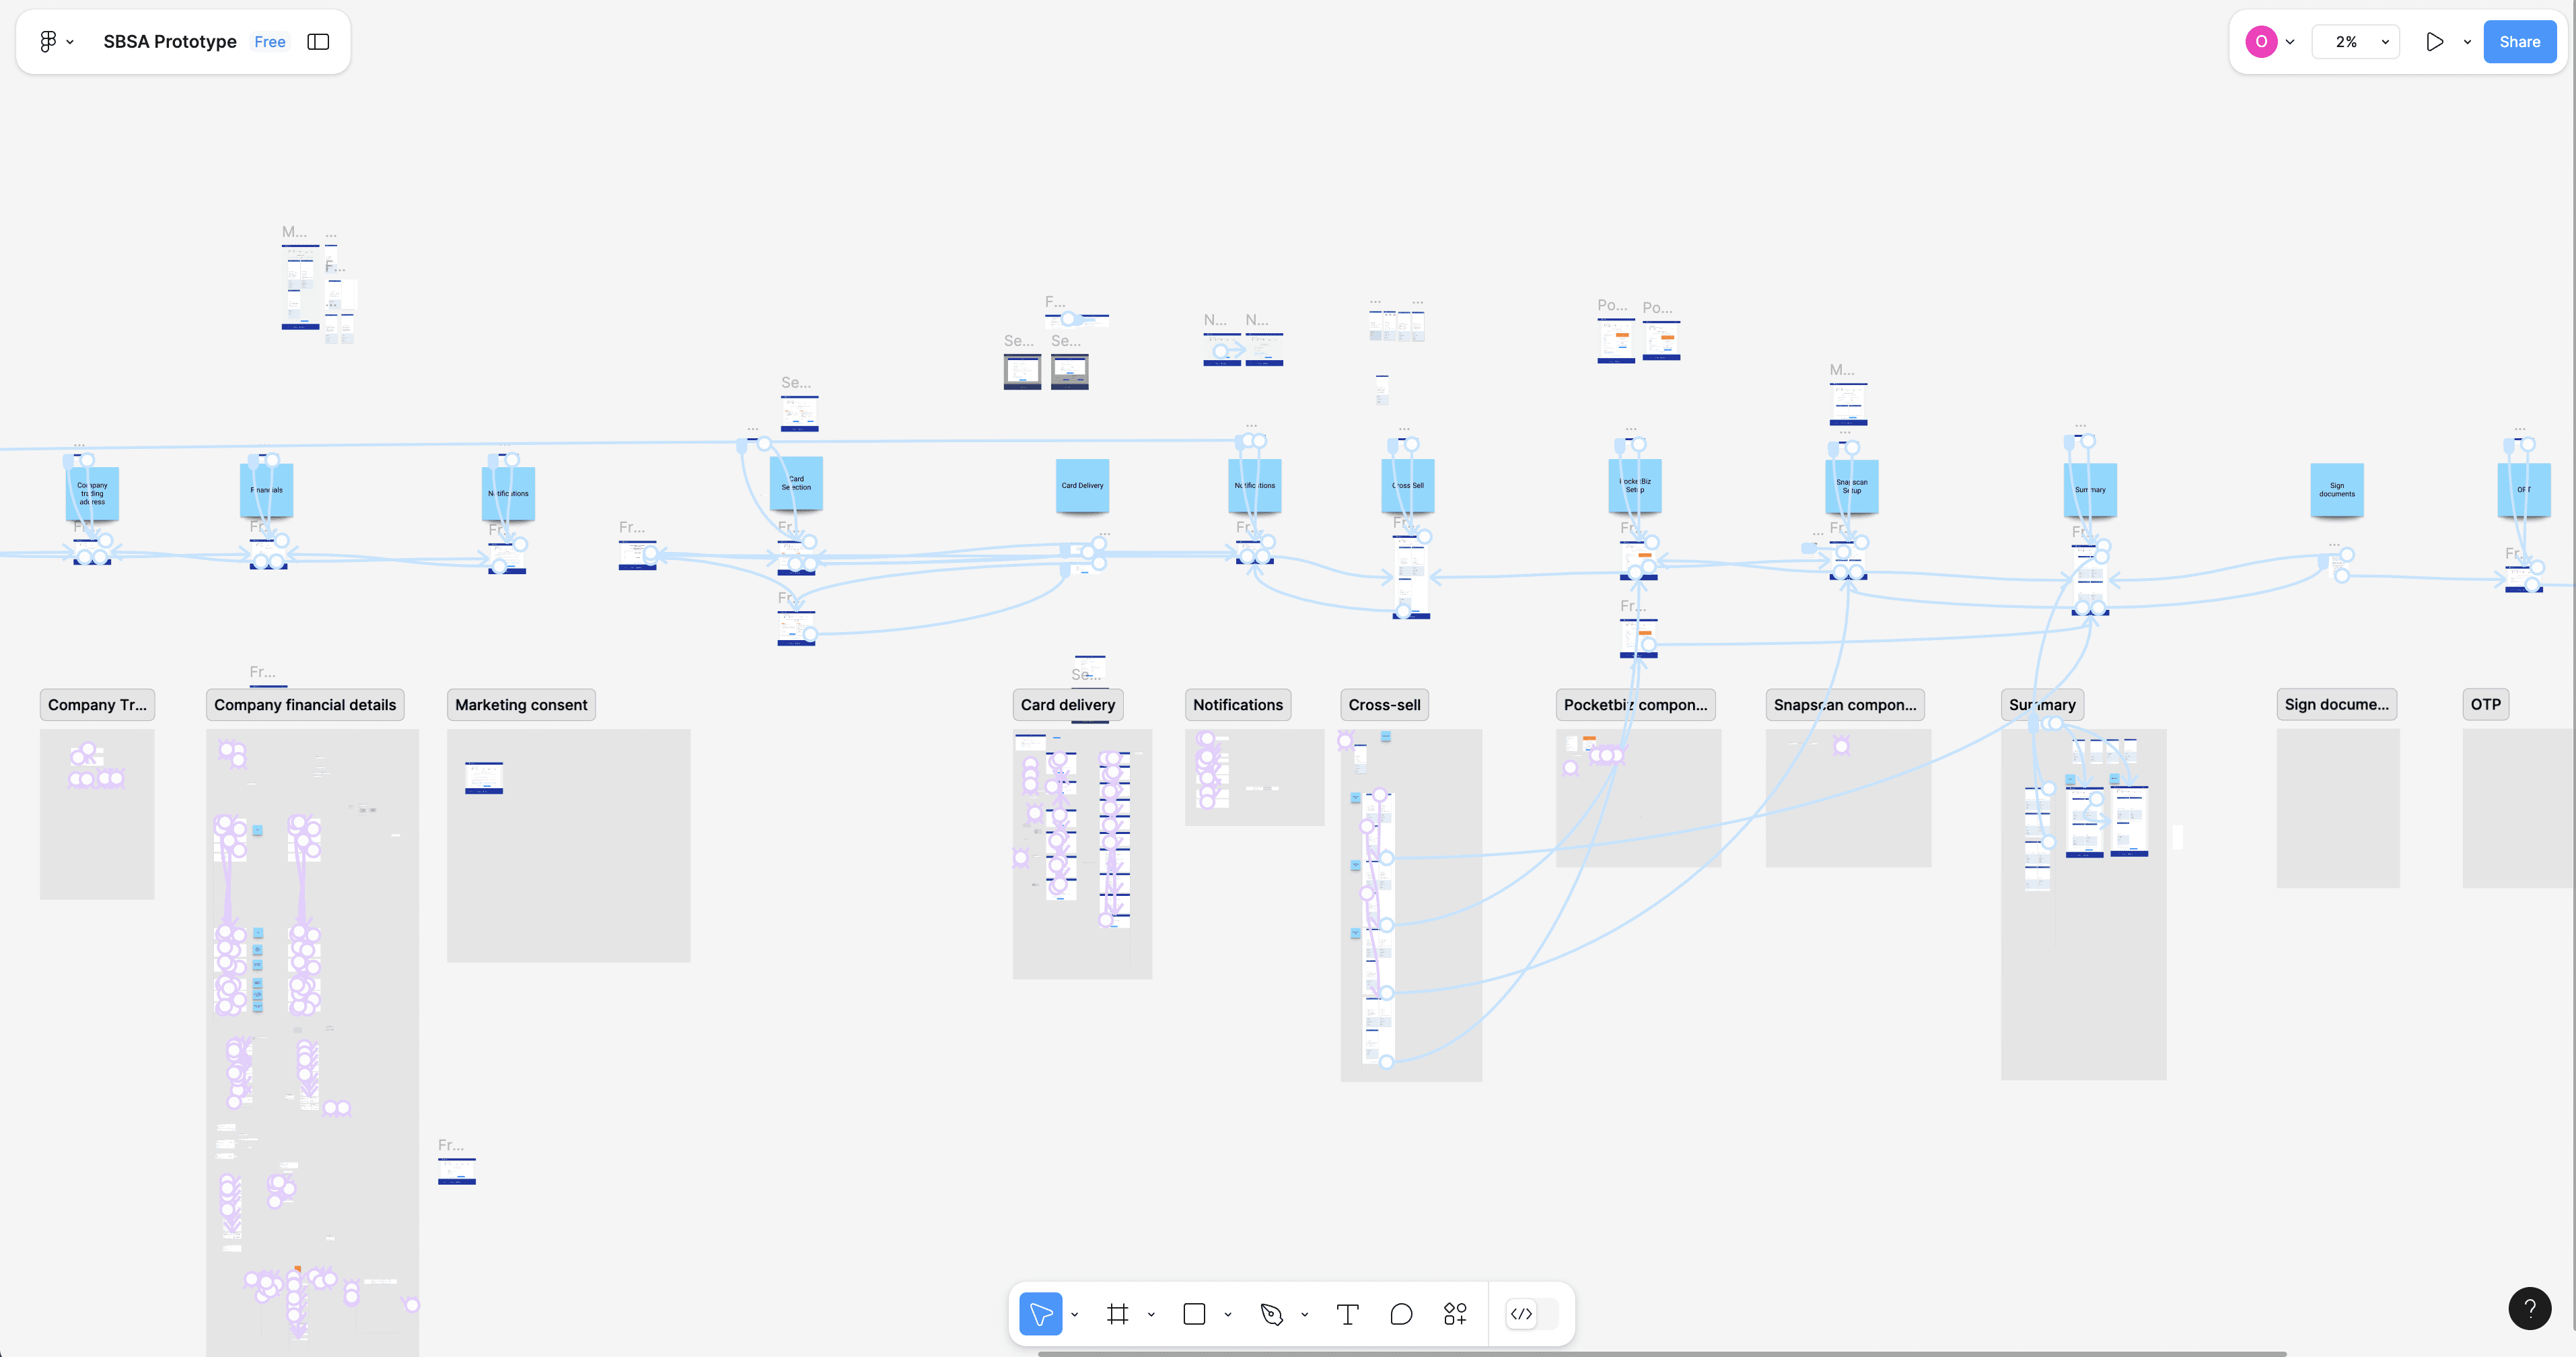This screenshot has height=1357, width=2576.
Task: Present the prototype with play button
Action: (2435, 42)
